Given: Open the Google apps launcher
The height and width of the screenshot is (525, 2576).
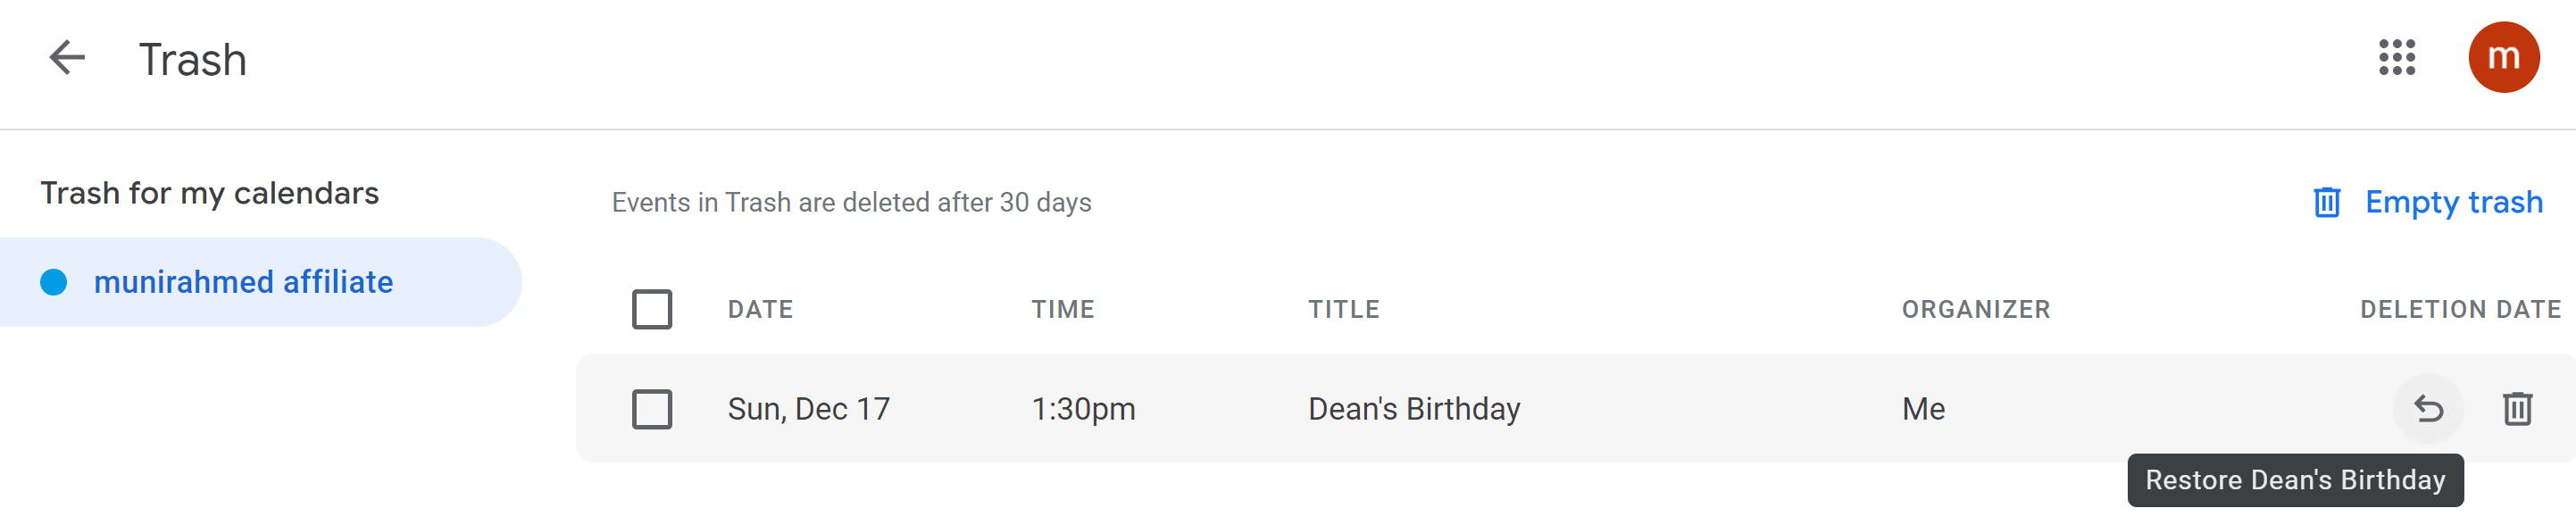Looking at the screenshot, I should coord(2398,58).
